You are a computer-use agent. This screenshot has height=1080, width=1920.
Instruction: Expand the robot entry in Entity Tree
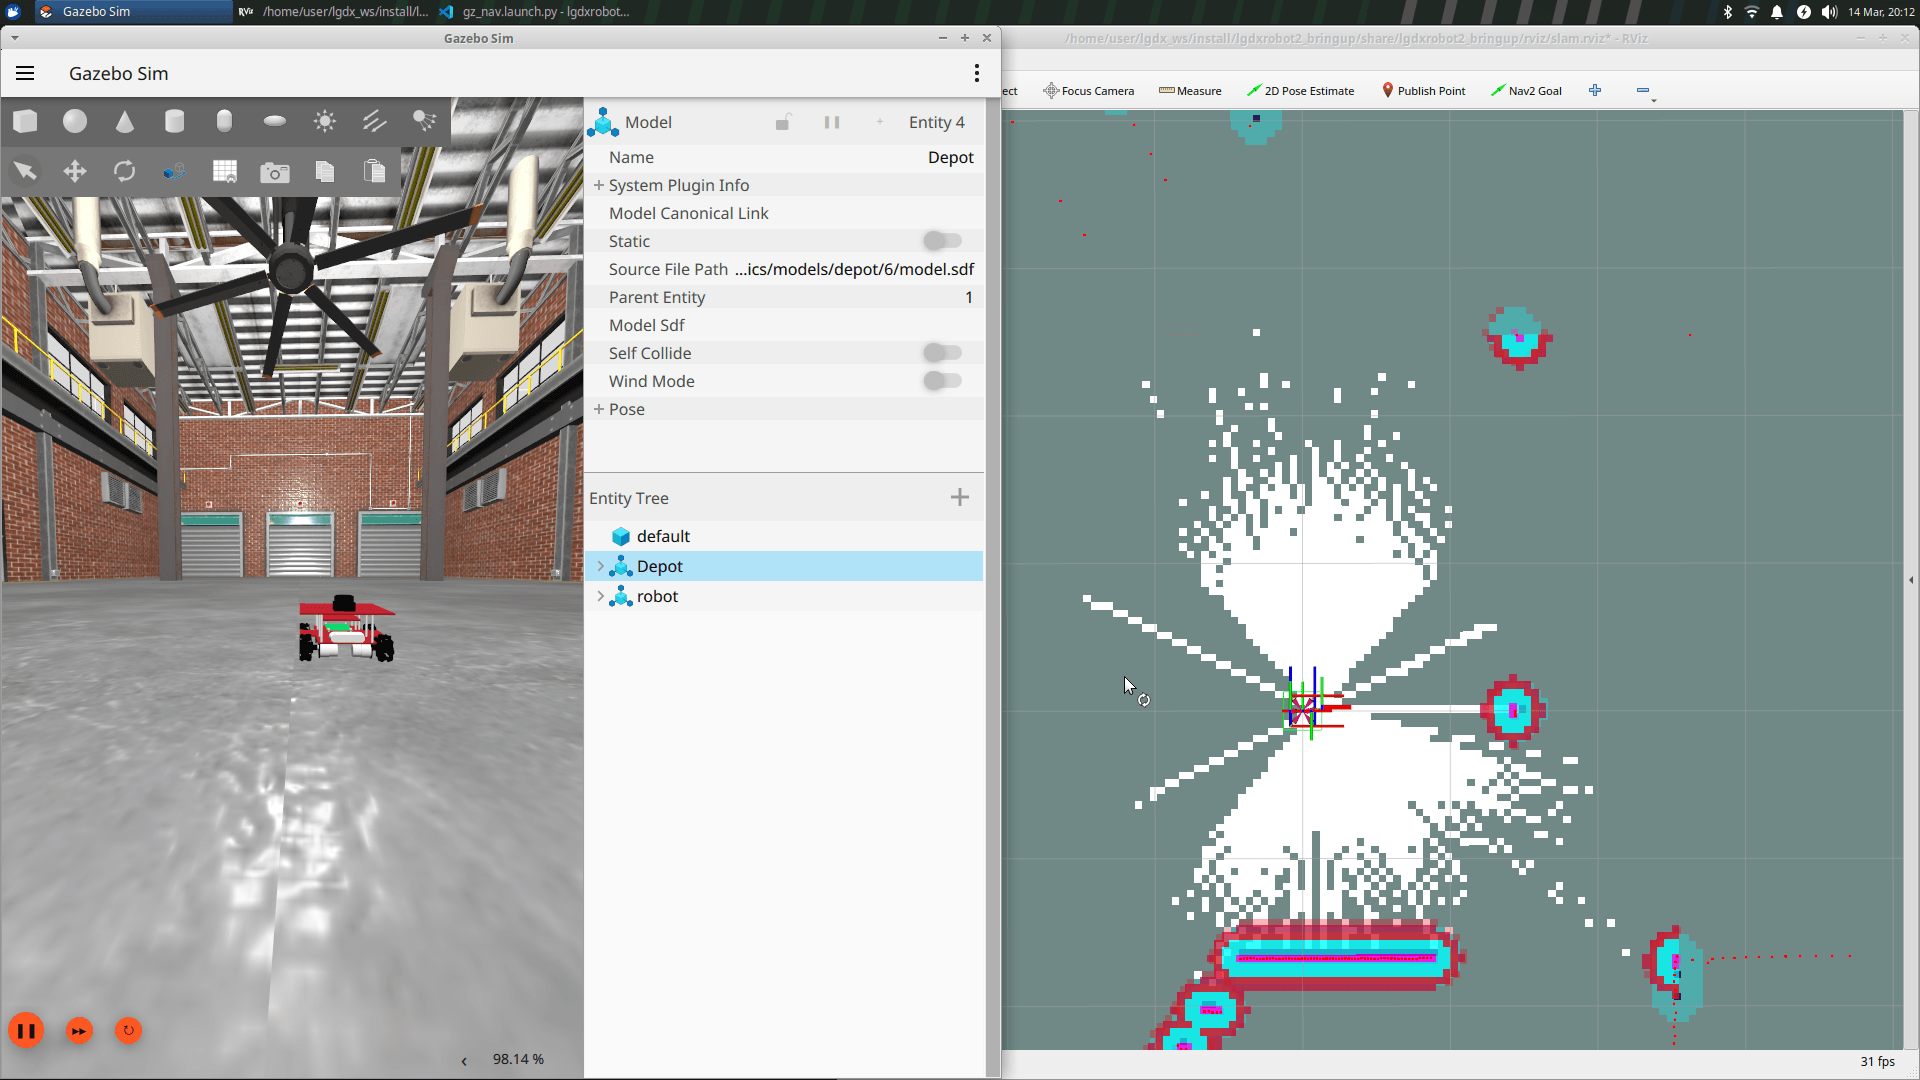pyautogui.click(x=601, y=596)
